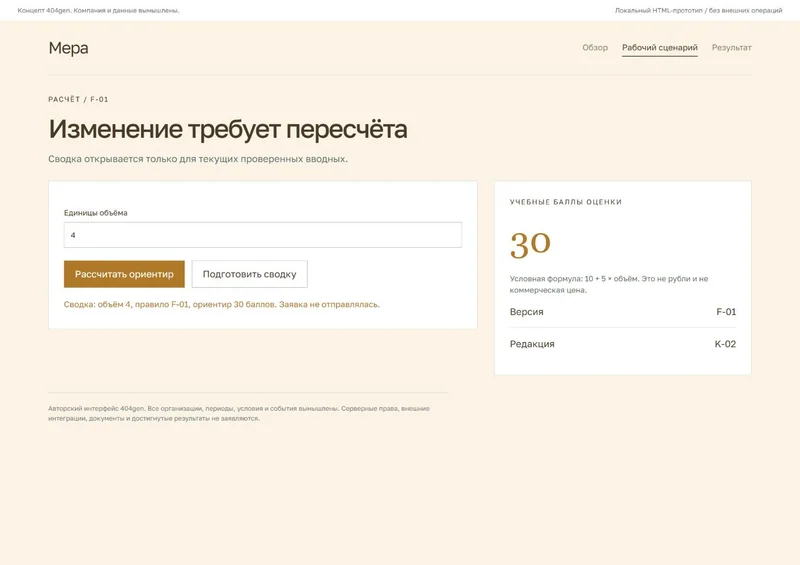The height and width of the screenshot is (565, 800).
Task: Select the Рабочий сценарий tab
Action: (660, 47)
